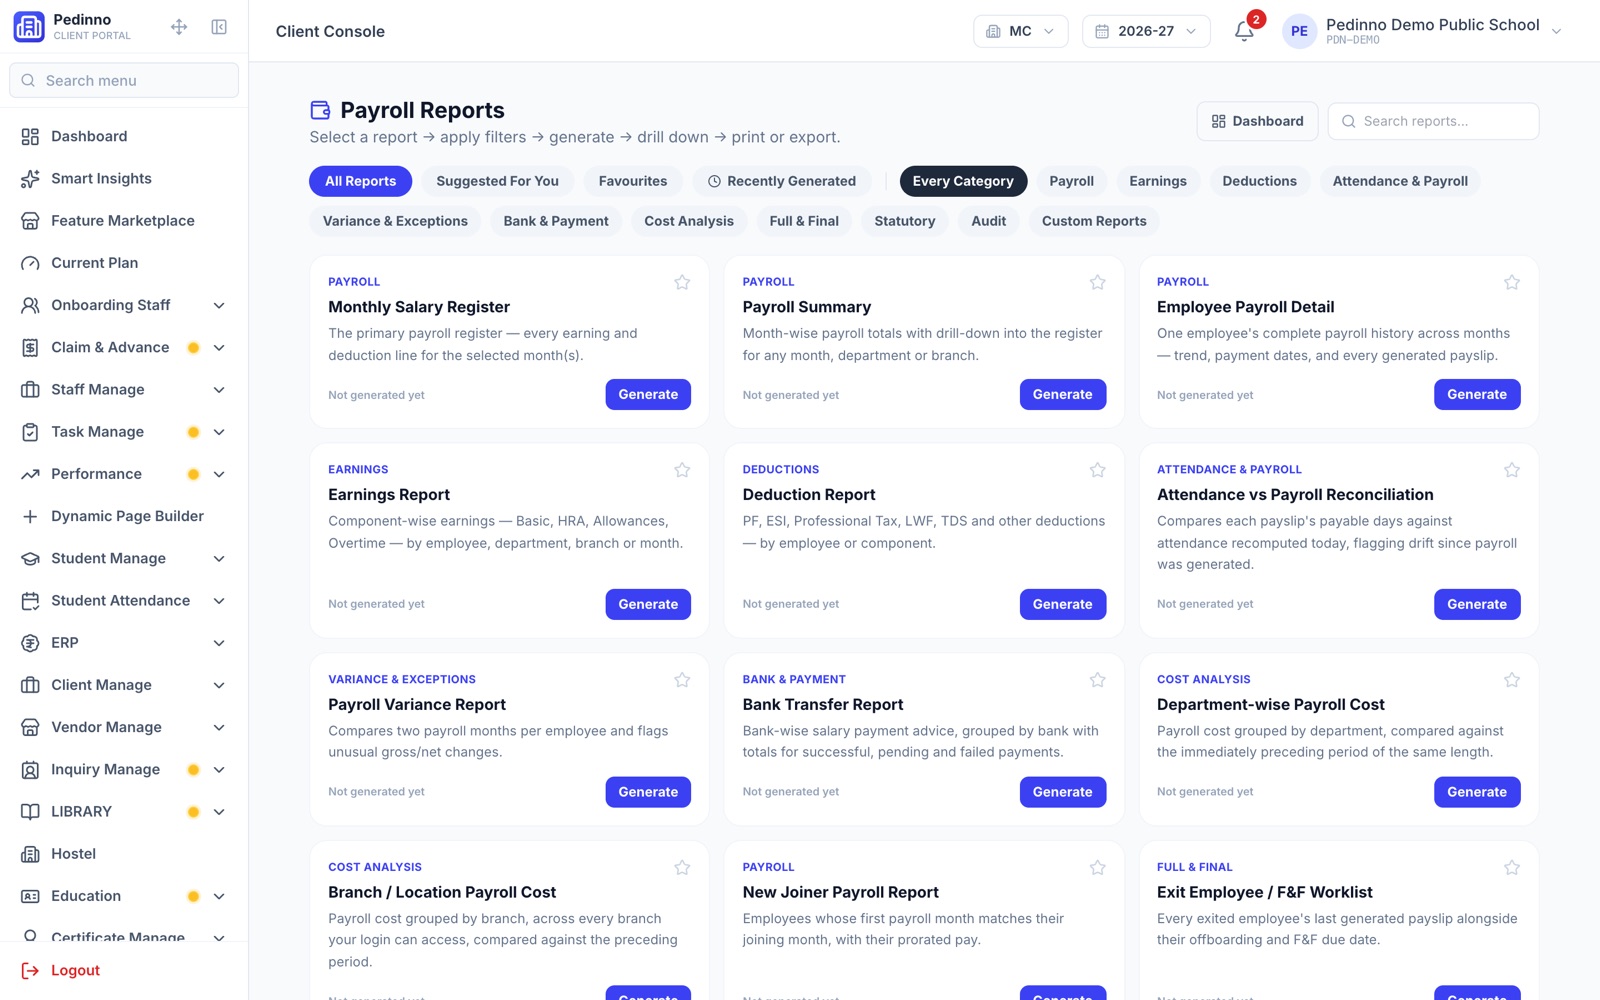The height and width of the screenshot is (1000, 1600).
Task: Generate the Payroll Variance Report
Action: pos(648,792)
